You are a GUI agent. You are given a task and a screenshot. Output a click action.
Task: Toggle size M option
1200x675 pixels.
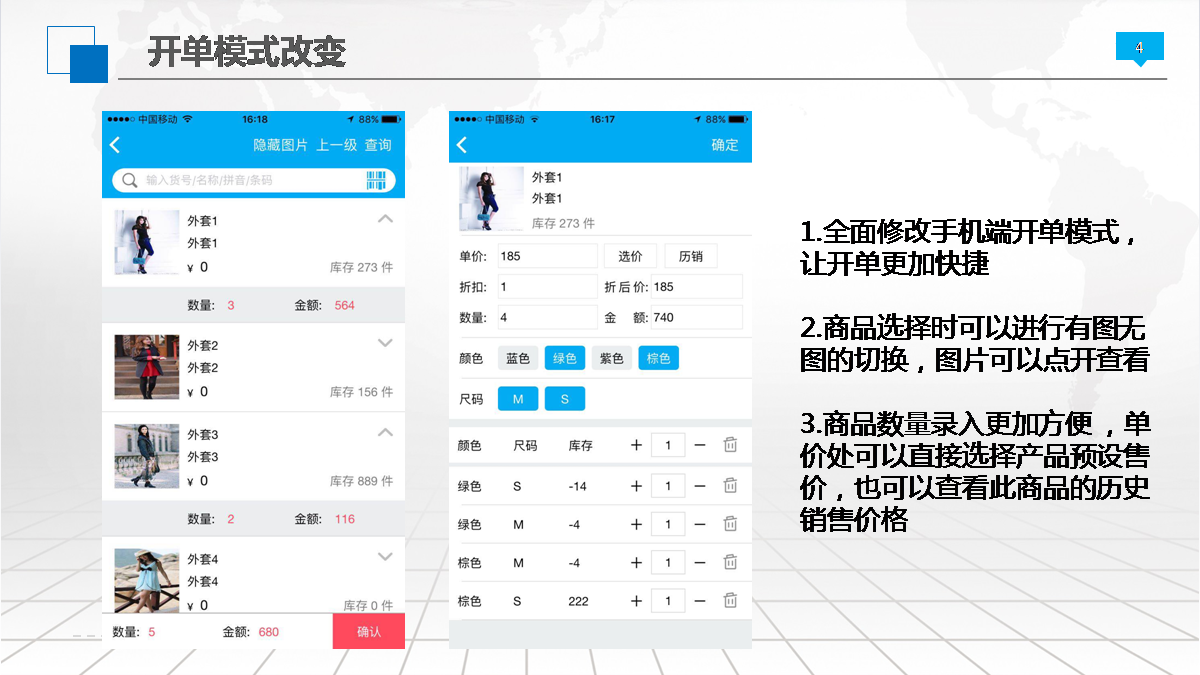pos(518,399)
